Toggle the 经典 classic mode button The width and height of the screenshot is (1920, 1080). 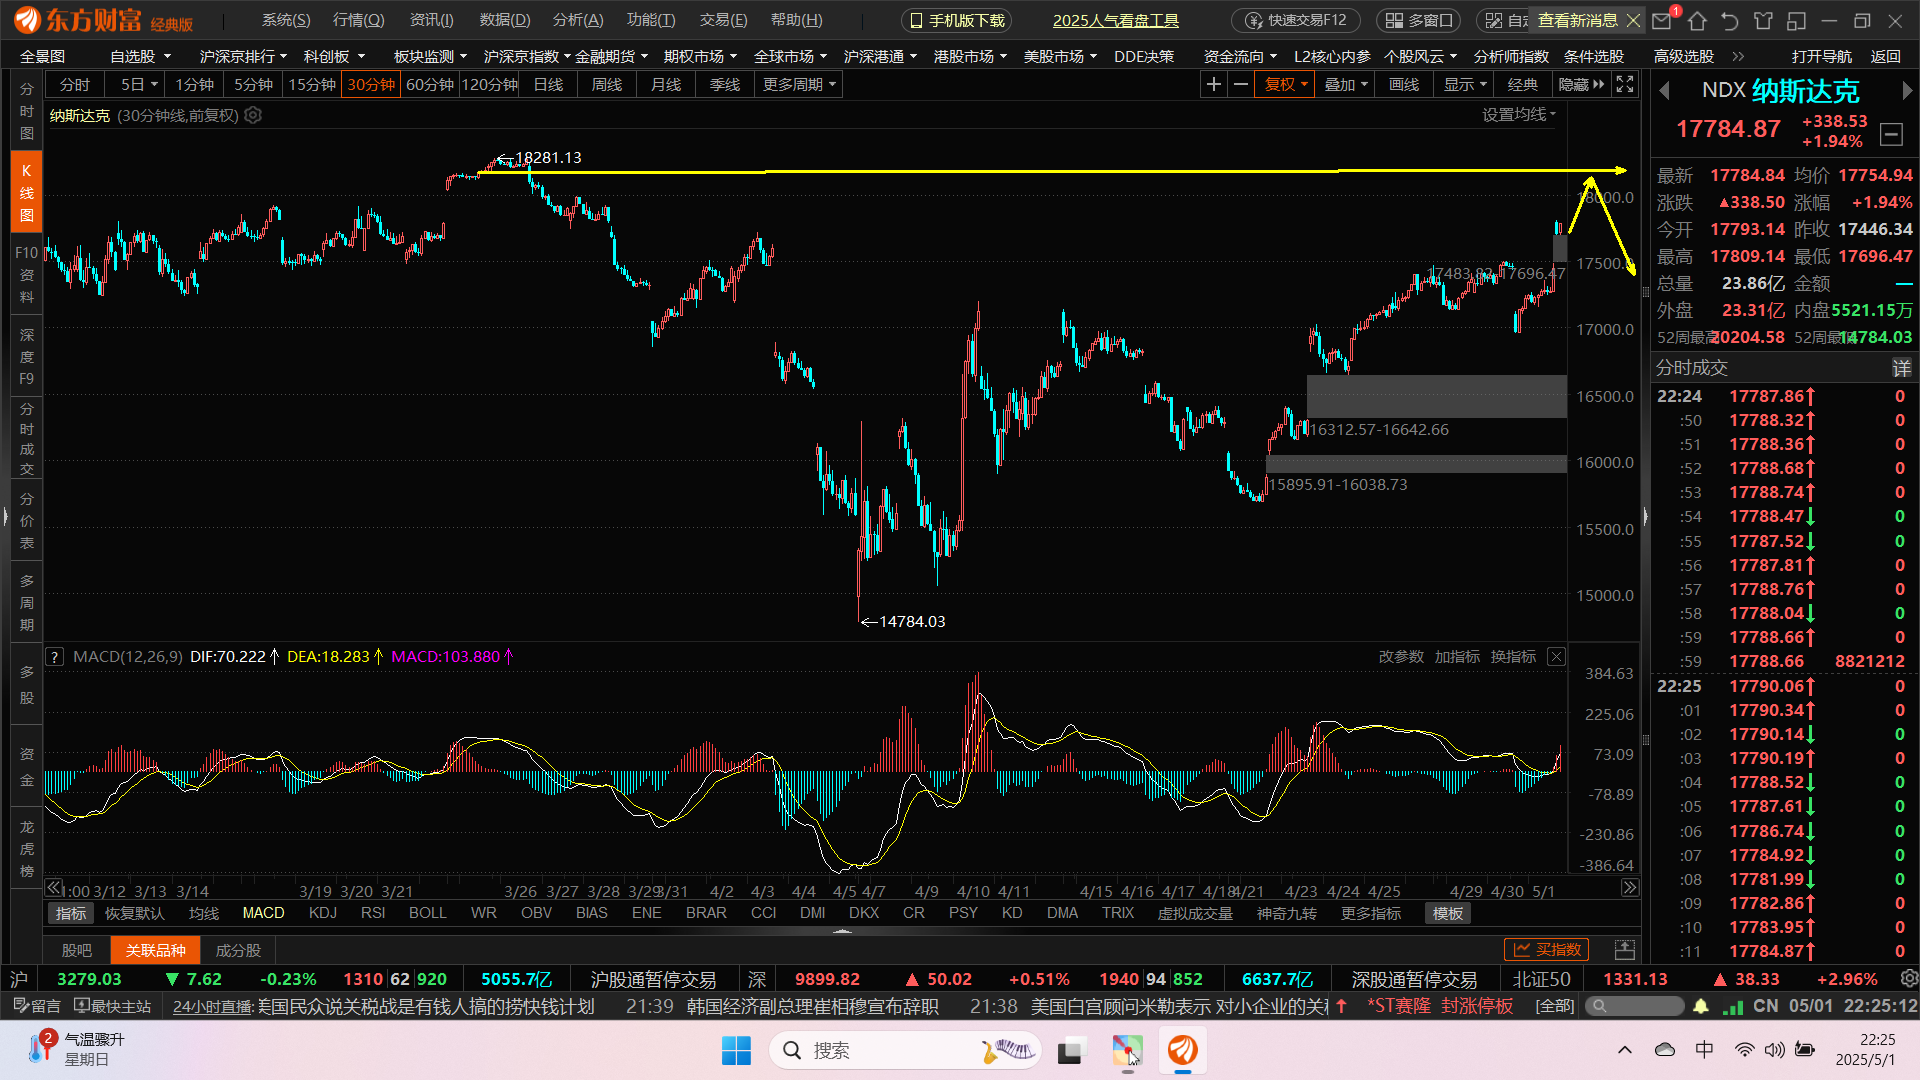pos(1522,84)
